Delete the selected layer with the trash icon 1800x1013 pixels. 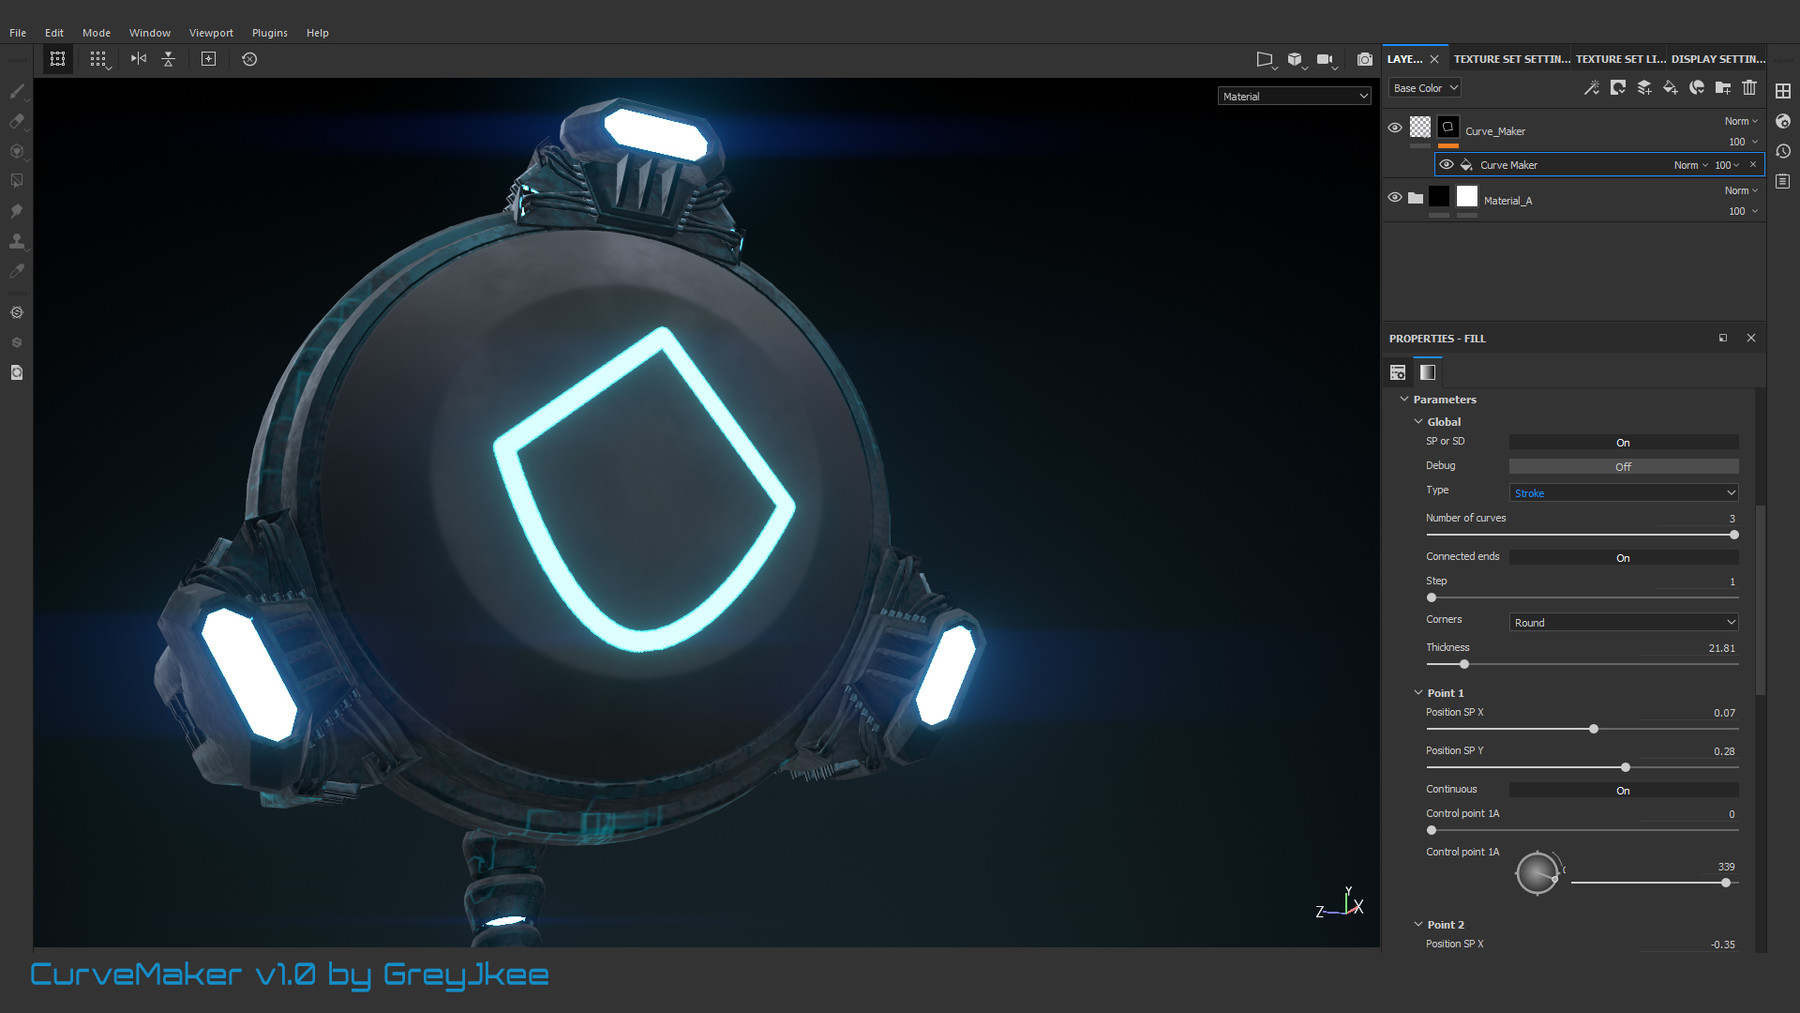pos(1749,88)
